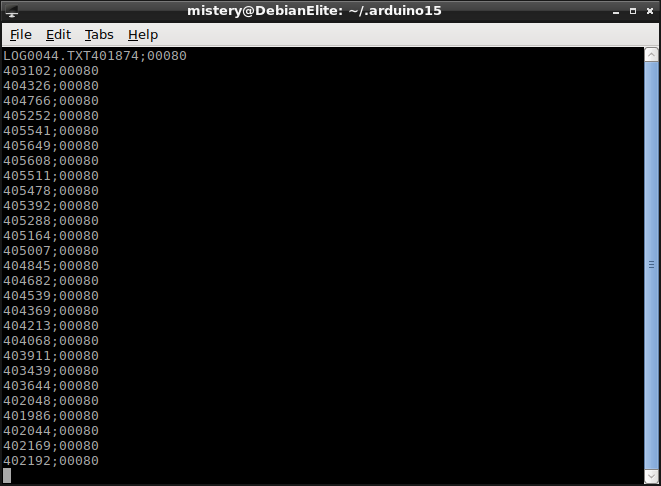Click the scrollbar up arrow
661x486 pixels.
point(651,55)
